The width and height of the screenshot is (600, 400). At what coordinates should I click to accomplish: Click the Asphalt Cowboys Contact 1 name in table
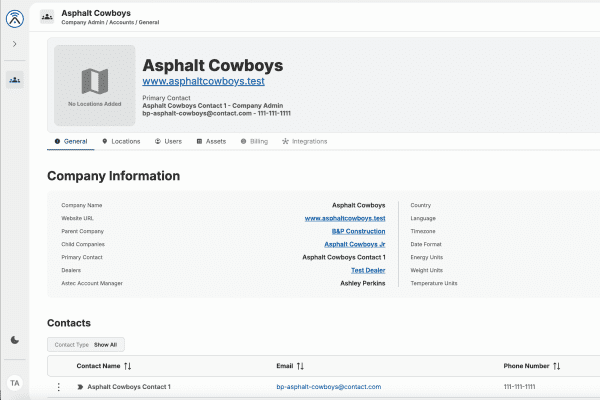coord(129,387)
